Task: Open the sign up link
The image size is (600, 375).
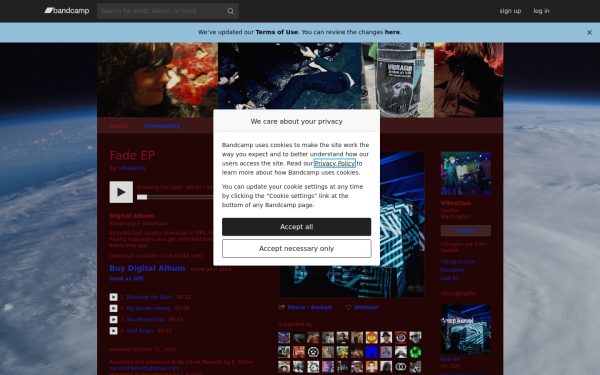Action: [x=510, y=11]
